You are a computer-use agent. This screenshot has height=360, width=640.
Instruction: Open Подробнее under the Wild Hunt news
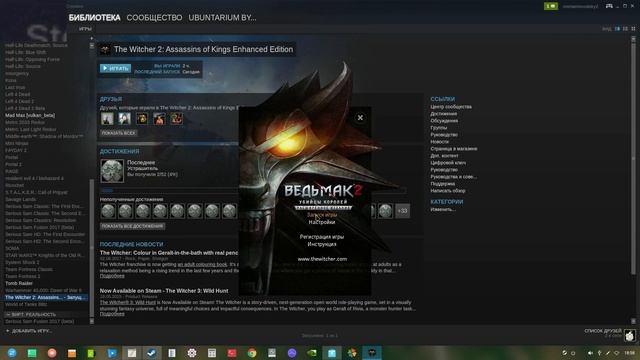(x=112, y=314)
